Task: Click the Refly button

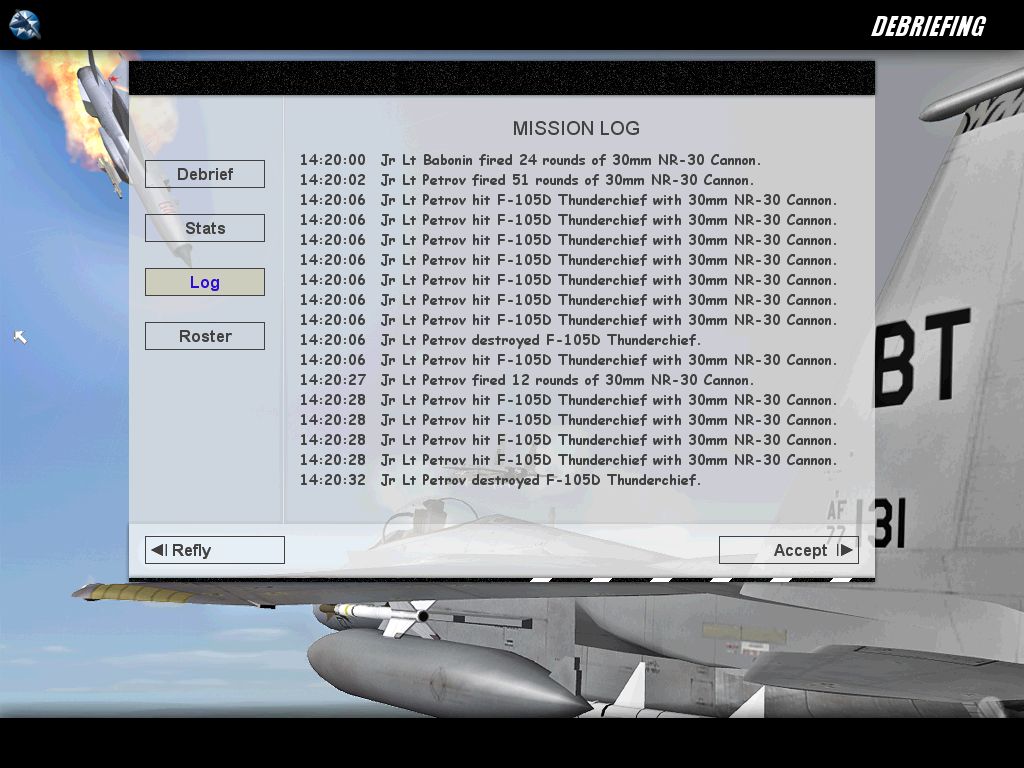Action: [x=214, y=550]
